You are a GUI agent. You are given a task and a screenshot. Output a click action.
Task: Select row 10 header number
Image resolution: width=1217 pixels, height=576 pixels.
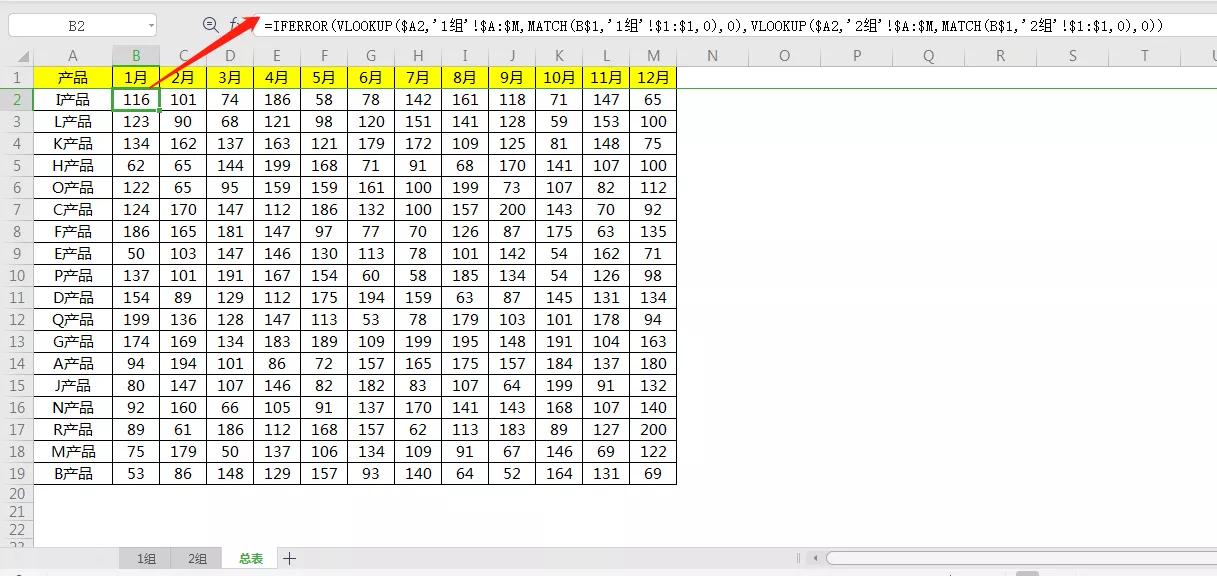(16, 275)
